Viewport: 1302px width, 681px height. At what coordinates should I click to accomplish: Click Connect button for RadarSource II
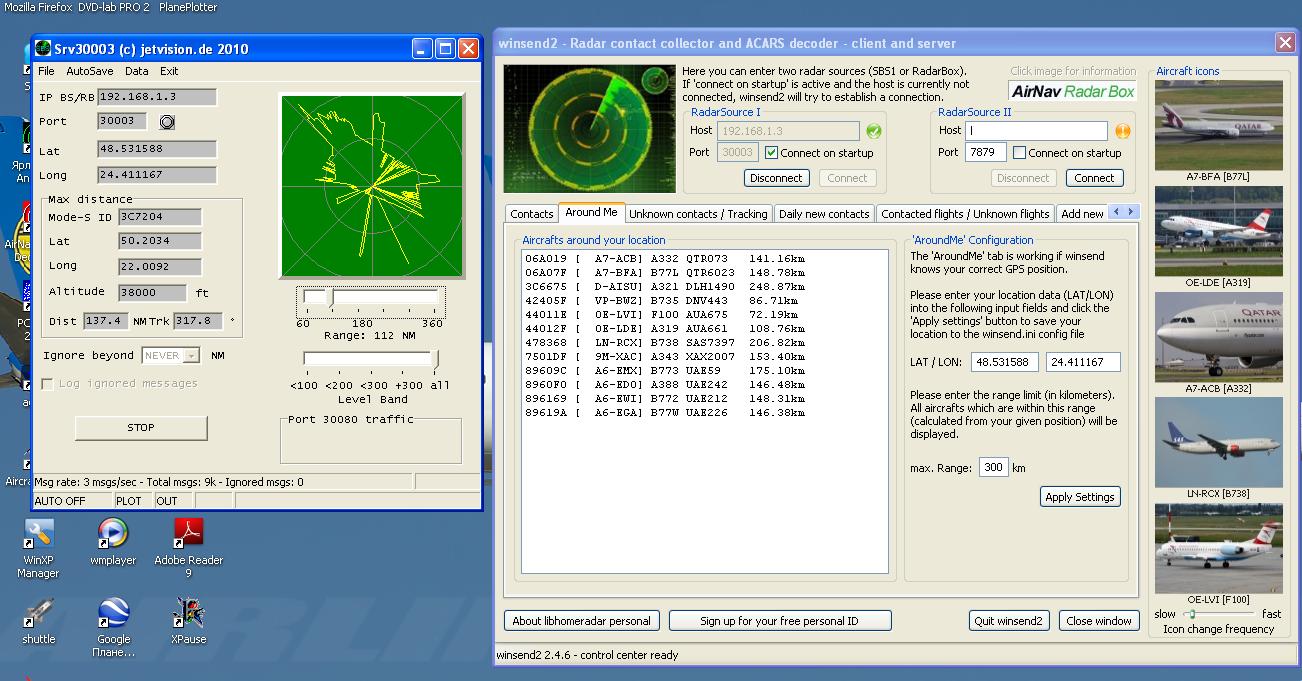pos(1094,178)
